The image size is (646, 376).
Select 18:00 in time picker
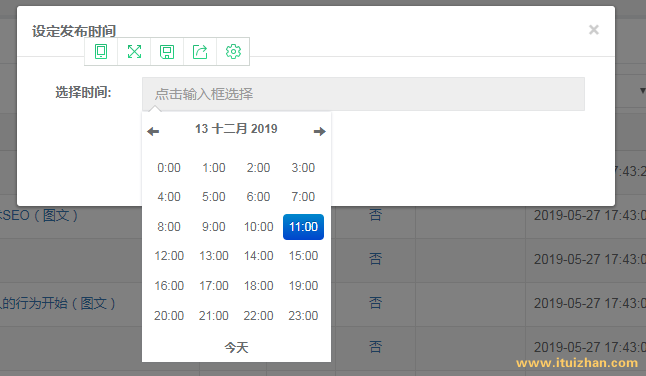[258, 285]
